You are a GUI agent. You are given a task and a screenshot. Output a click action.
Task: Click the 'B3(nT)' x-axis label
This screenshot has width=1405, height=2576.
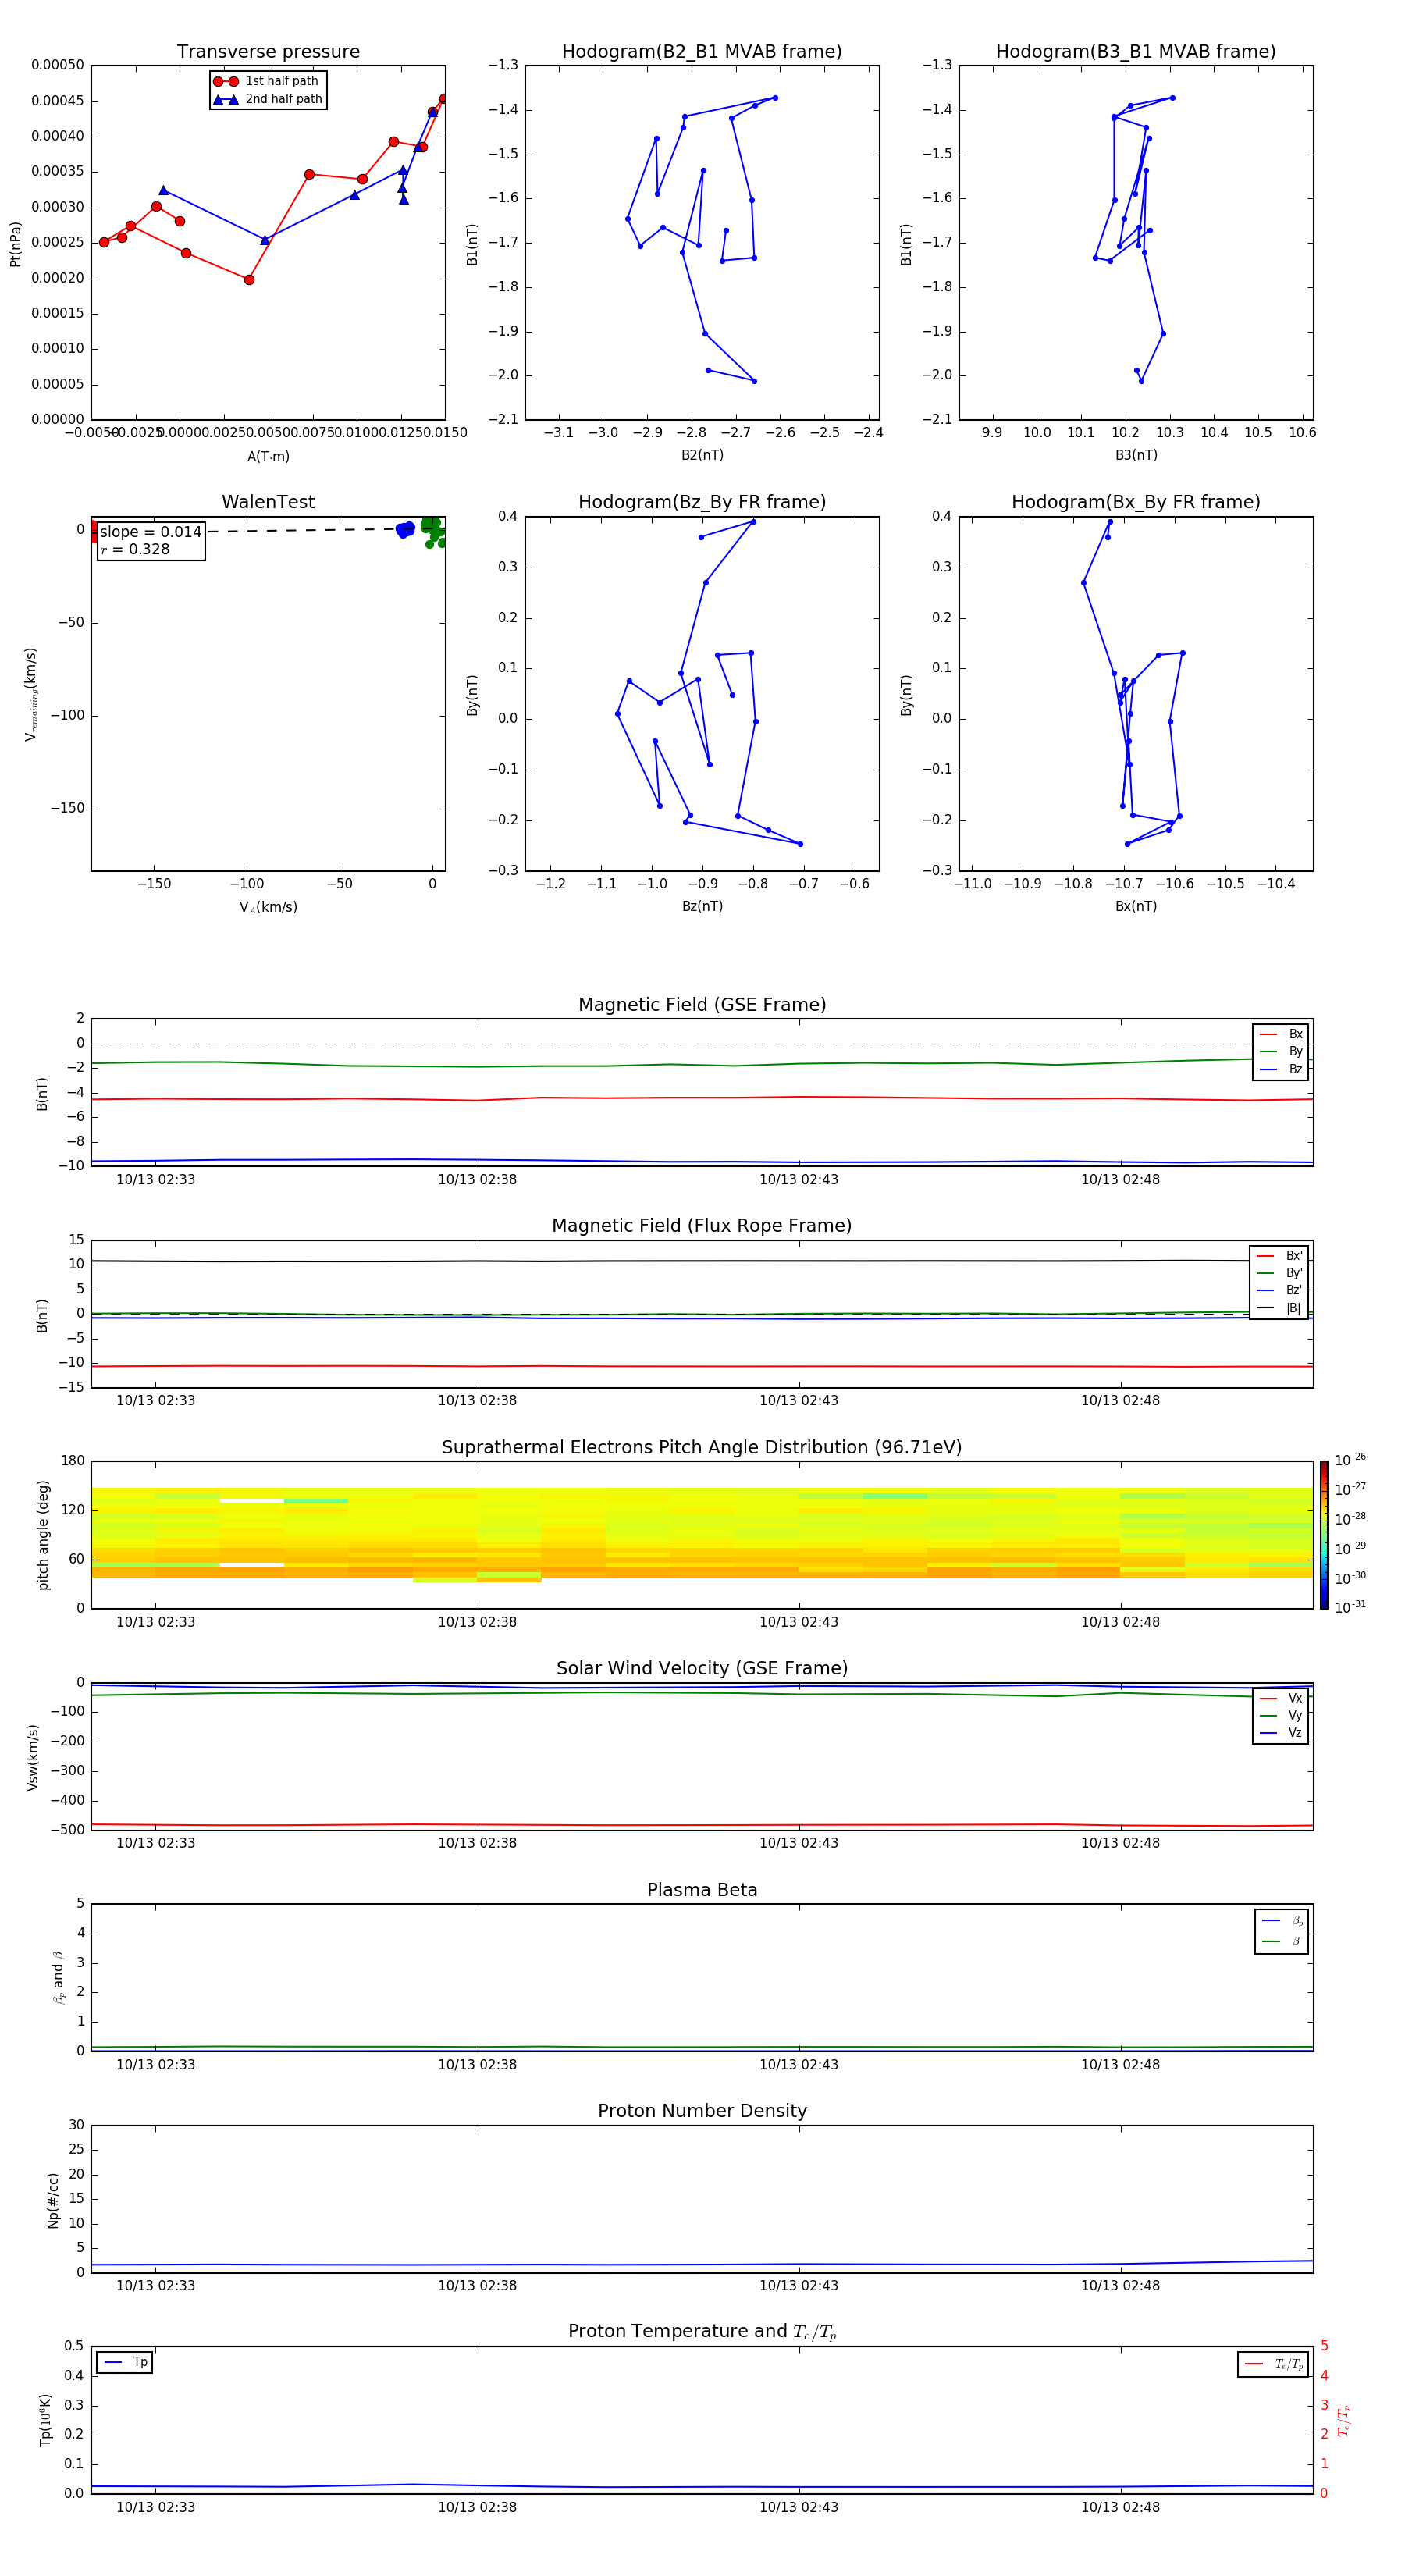click(x=1136, y=455)
